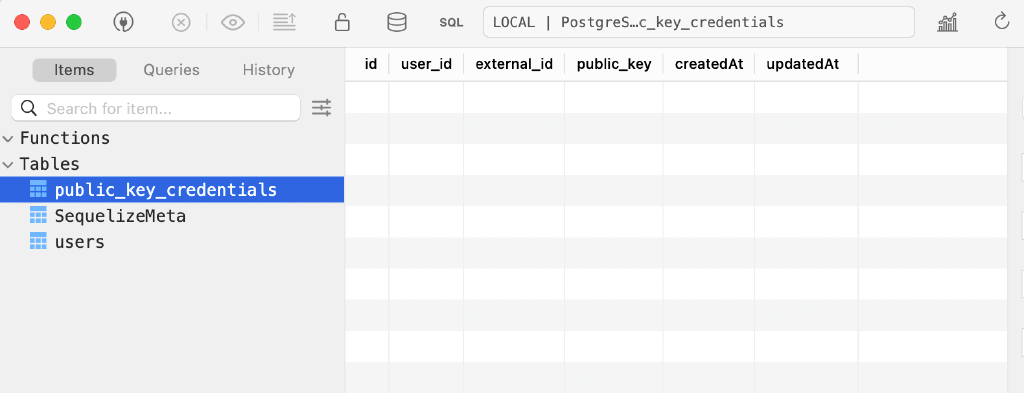Sort by the id column header
Image resolution: width=1024 pixels, height=393 pixels.
point(371,64)
